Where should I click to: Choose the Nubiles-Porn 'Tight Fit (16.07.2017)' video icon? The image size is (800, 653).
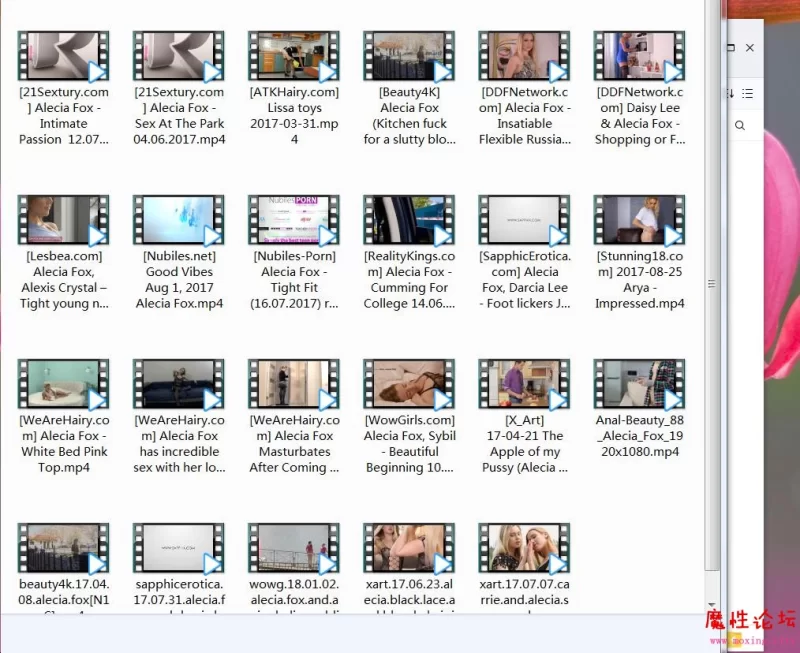coord(294,220)
